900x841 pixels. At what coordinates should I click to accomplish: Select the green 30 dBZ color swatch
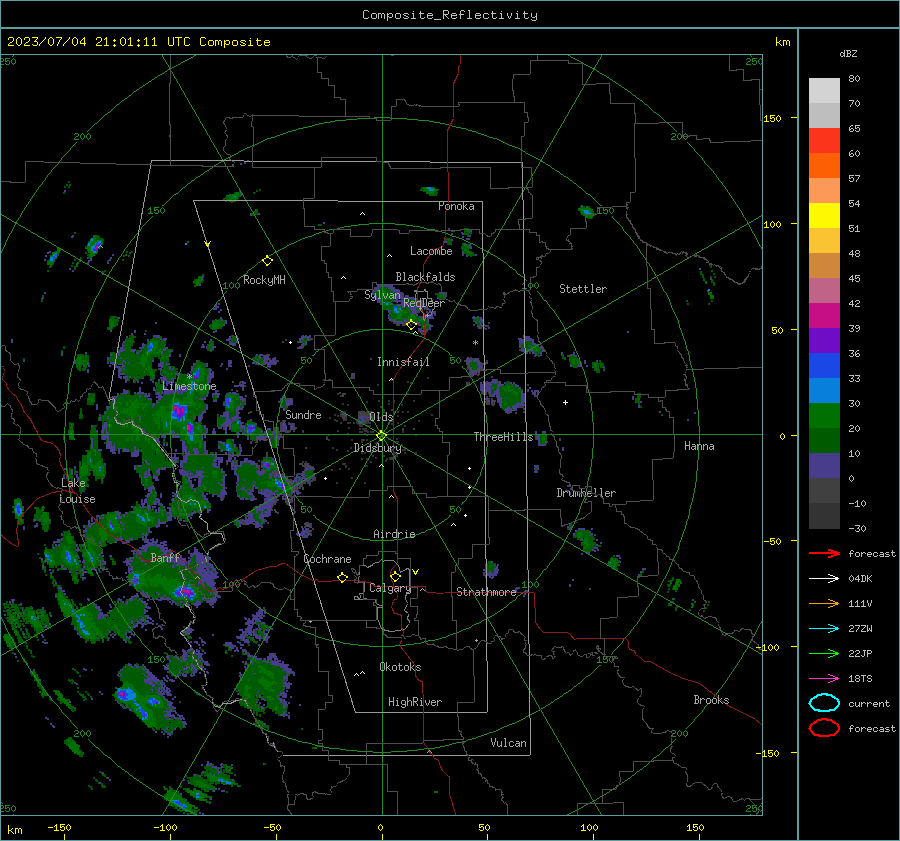click(x=824, y=416)
